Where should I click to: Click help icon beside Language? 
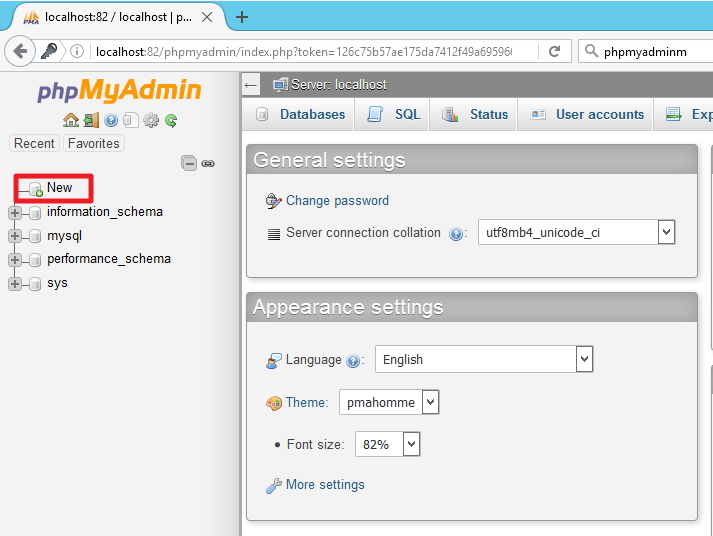point(353,361)
